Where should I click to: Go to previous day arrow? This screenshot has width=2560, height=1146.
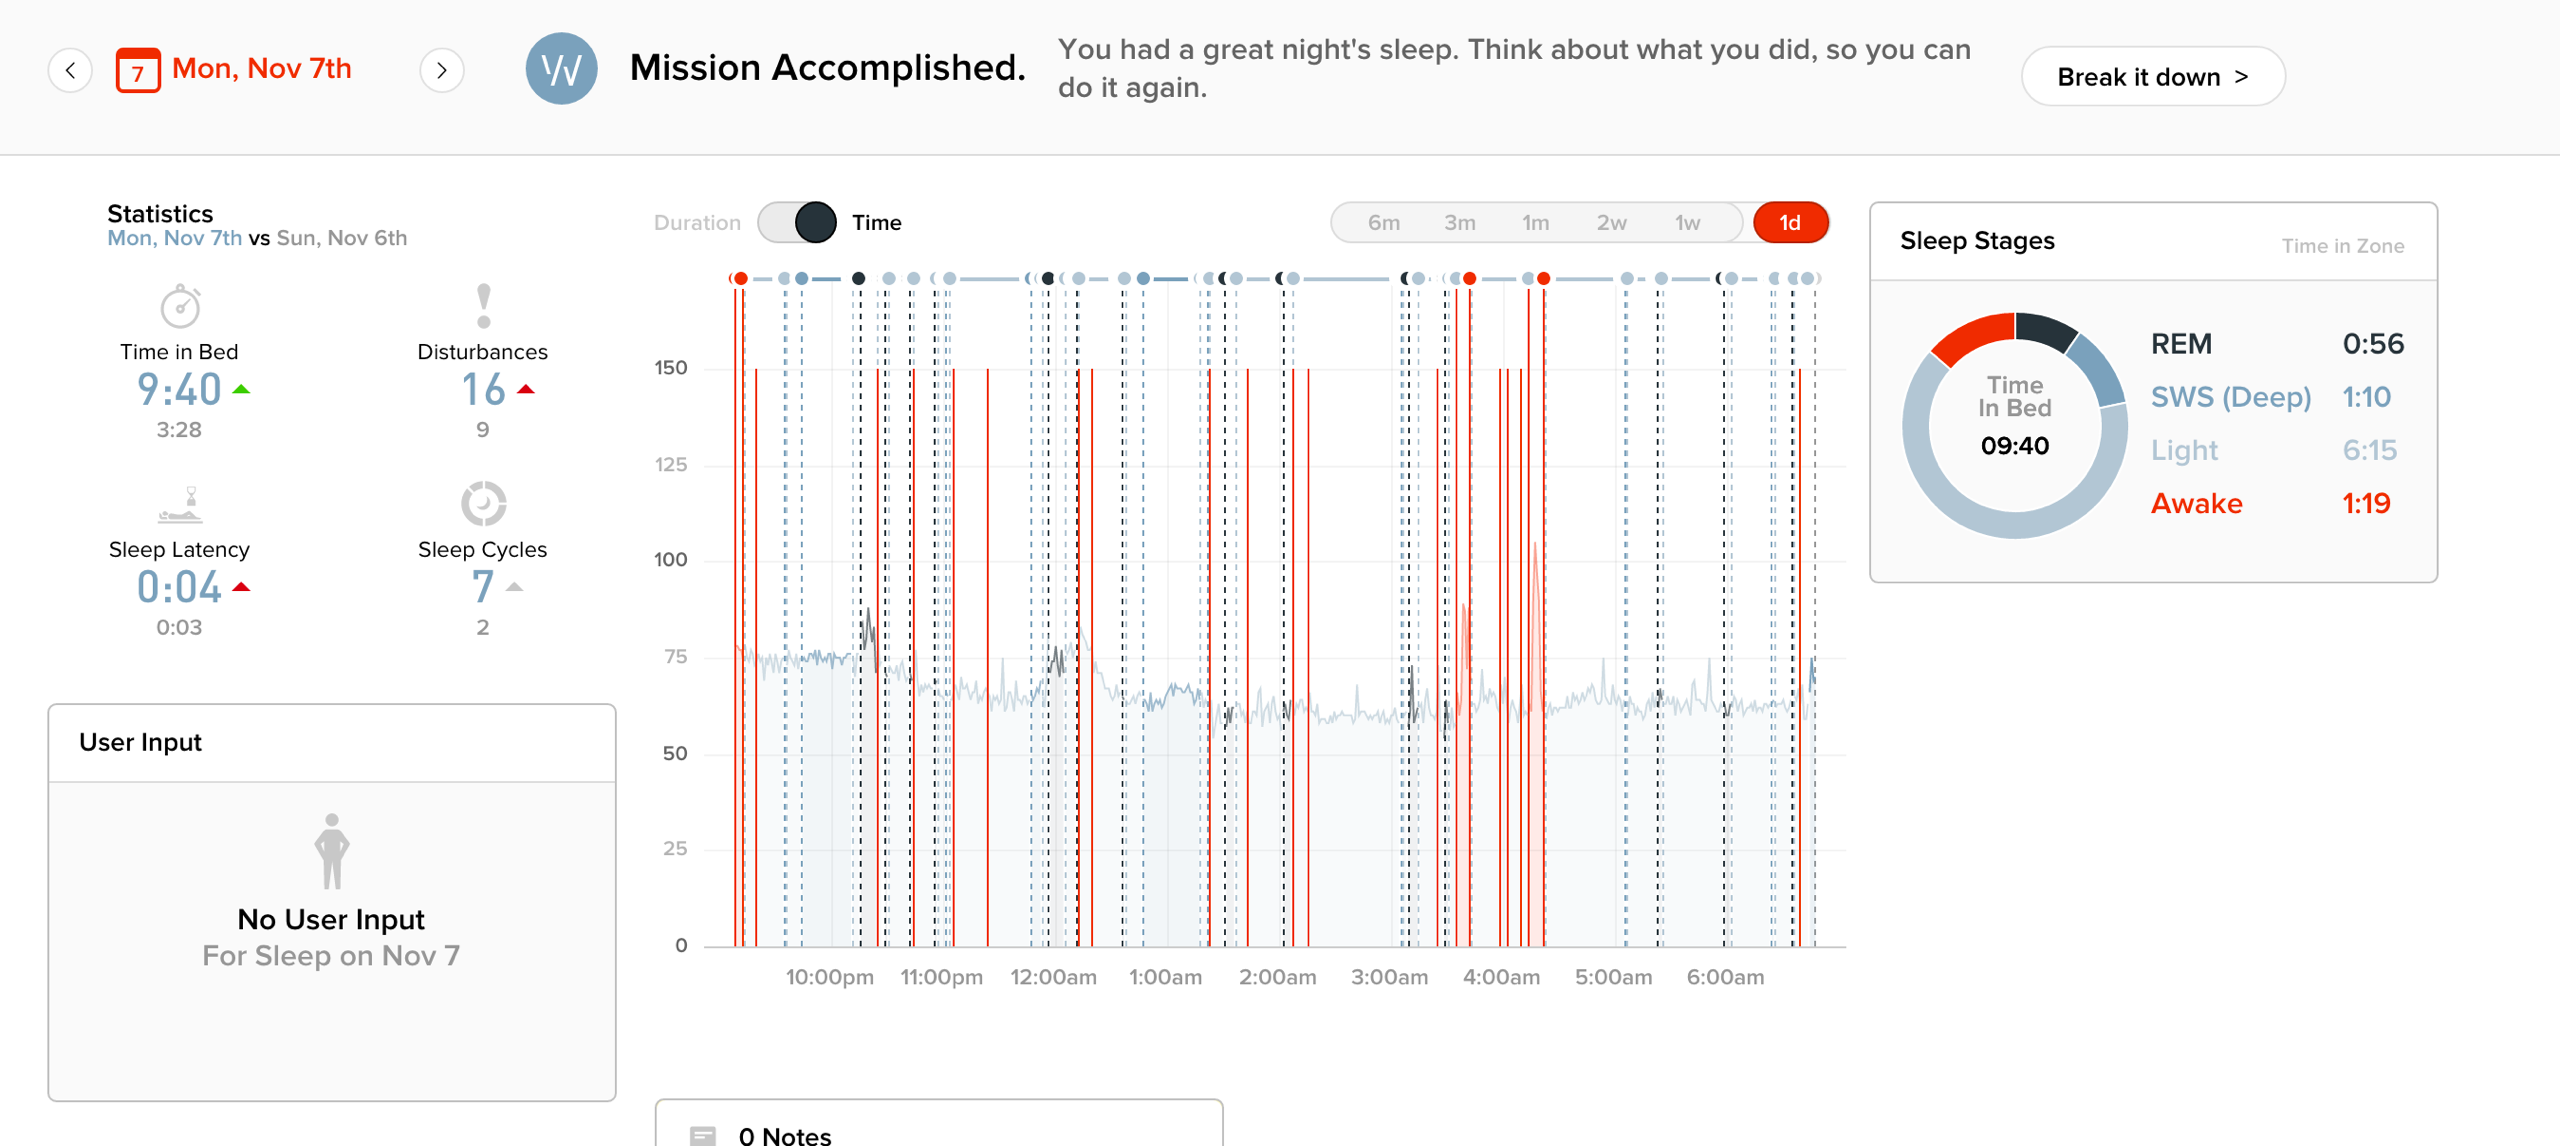(x=70, y=70)
